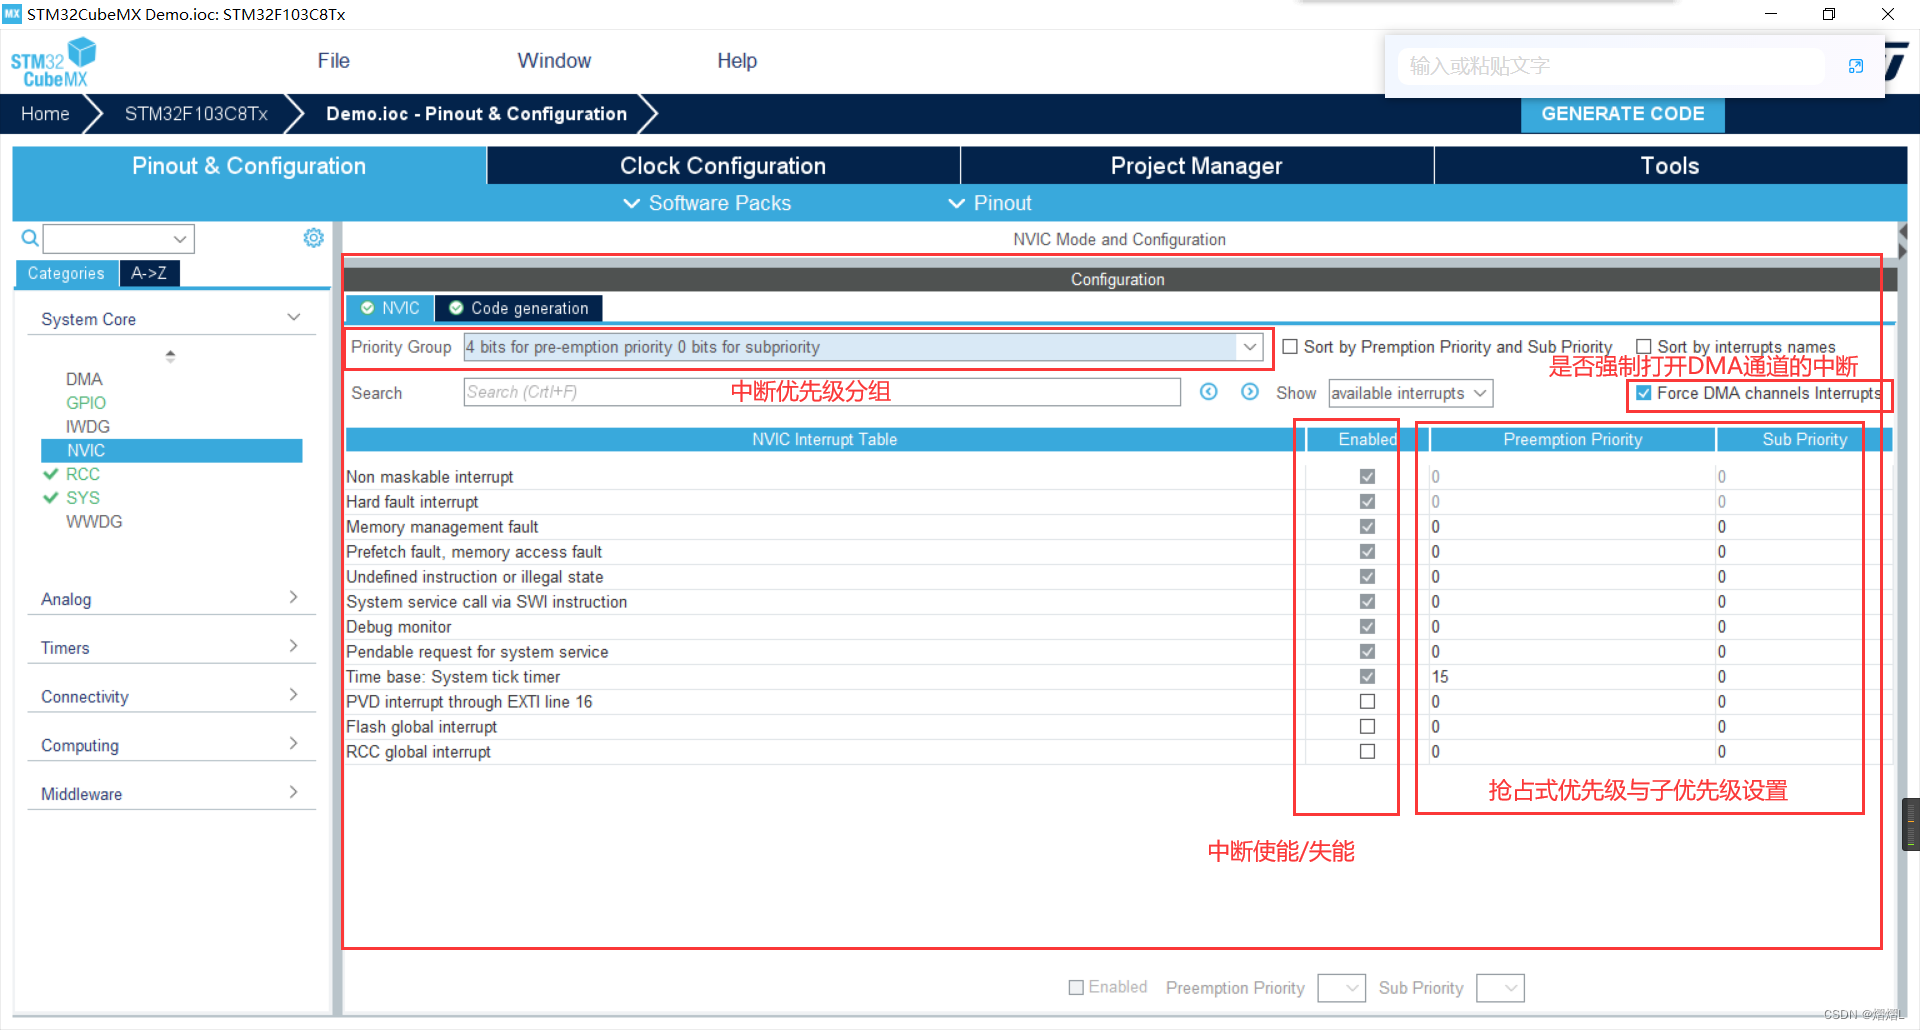The width and height of the screenshot is (1920, 1030).
Task: Expand the Pinout menu
Action: point(989,203)
